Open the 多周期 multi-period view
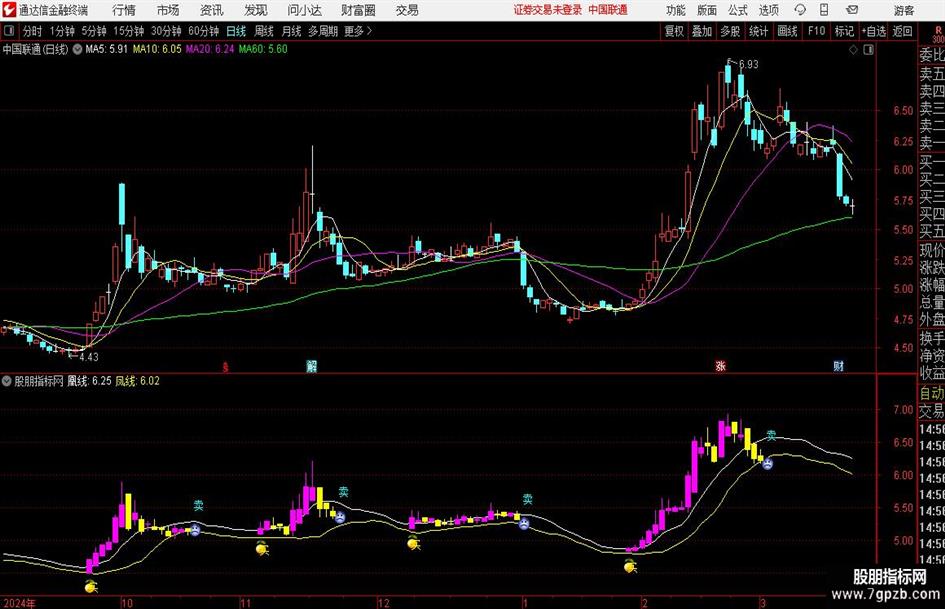 (323, 31)
